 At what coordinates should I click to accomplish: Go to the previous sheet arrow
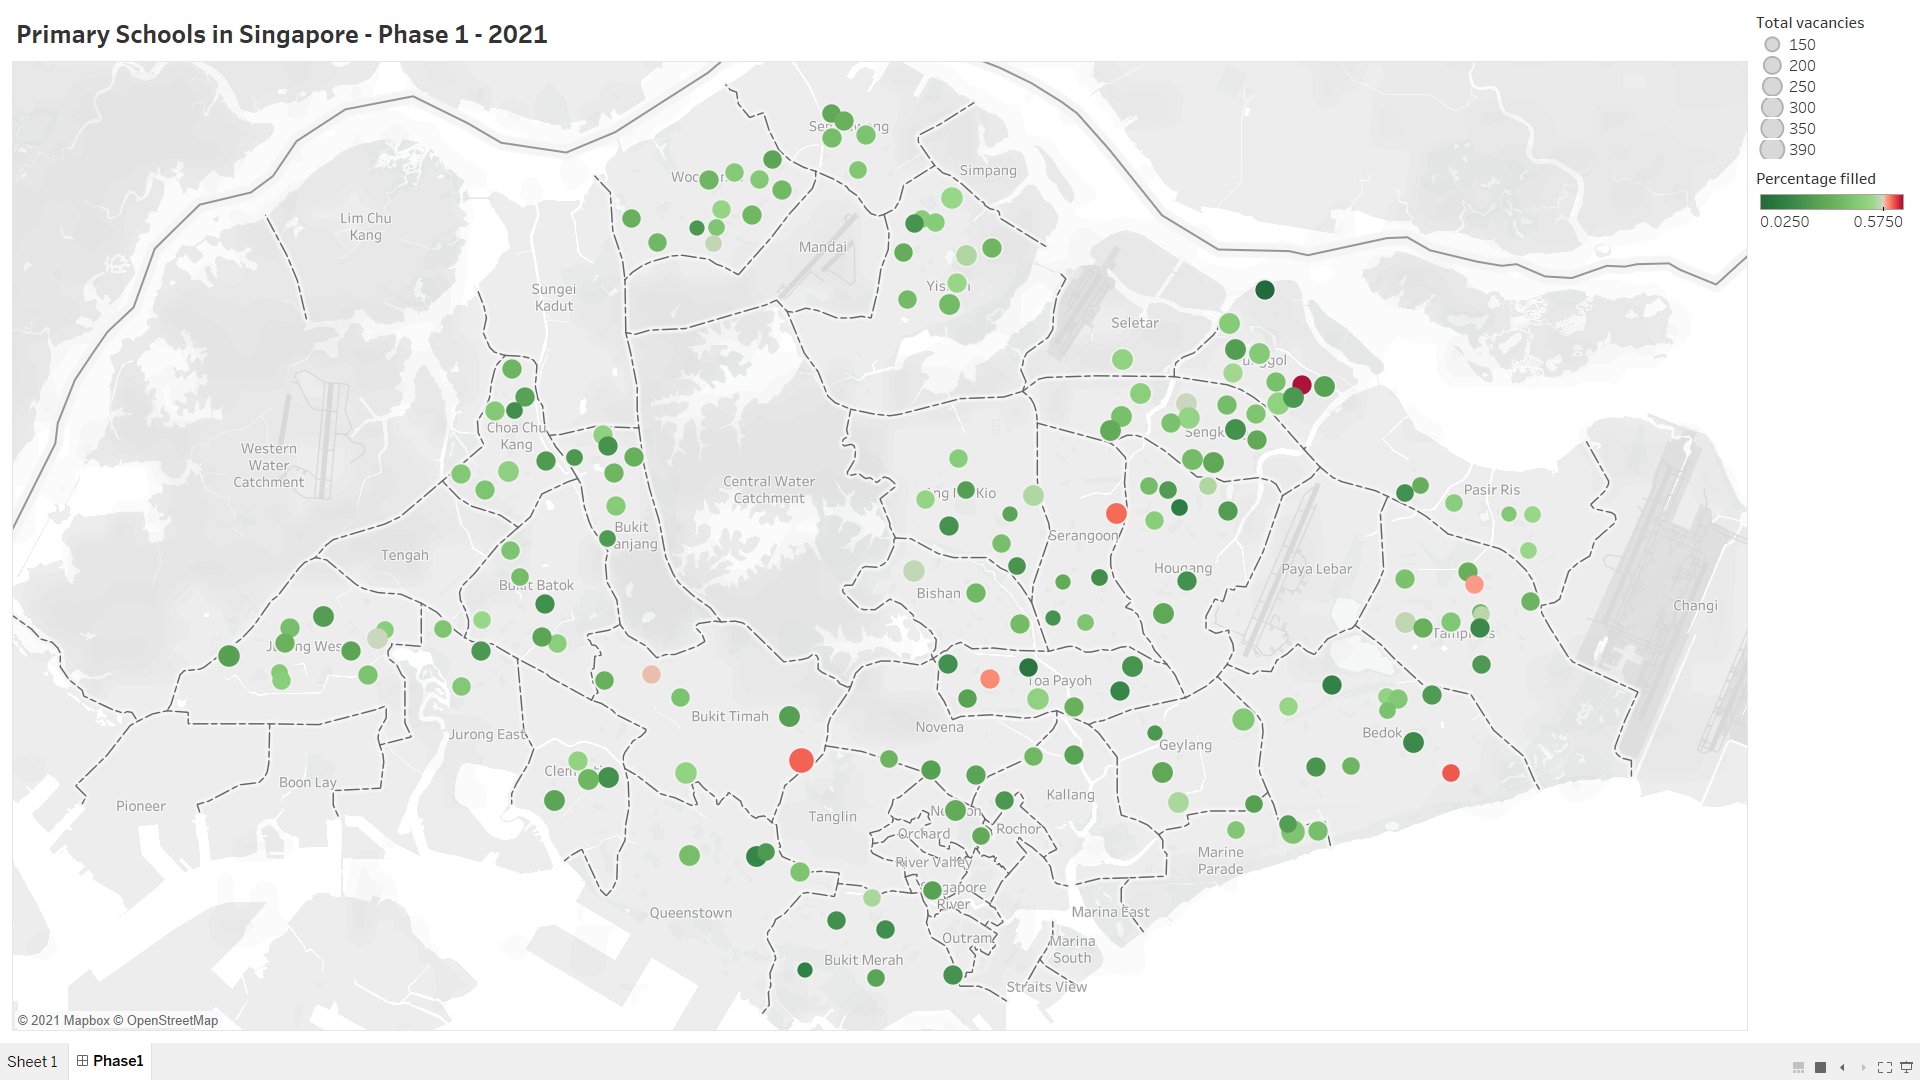point(1842,1067)
